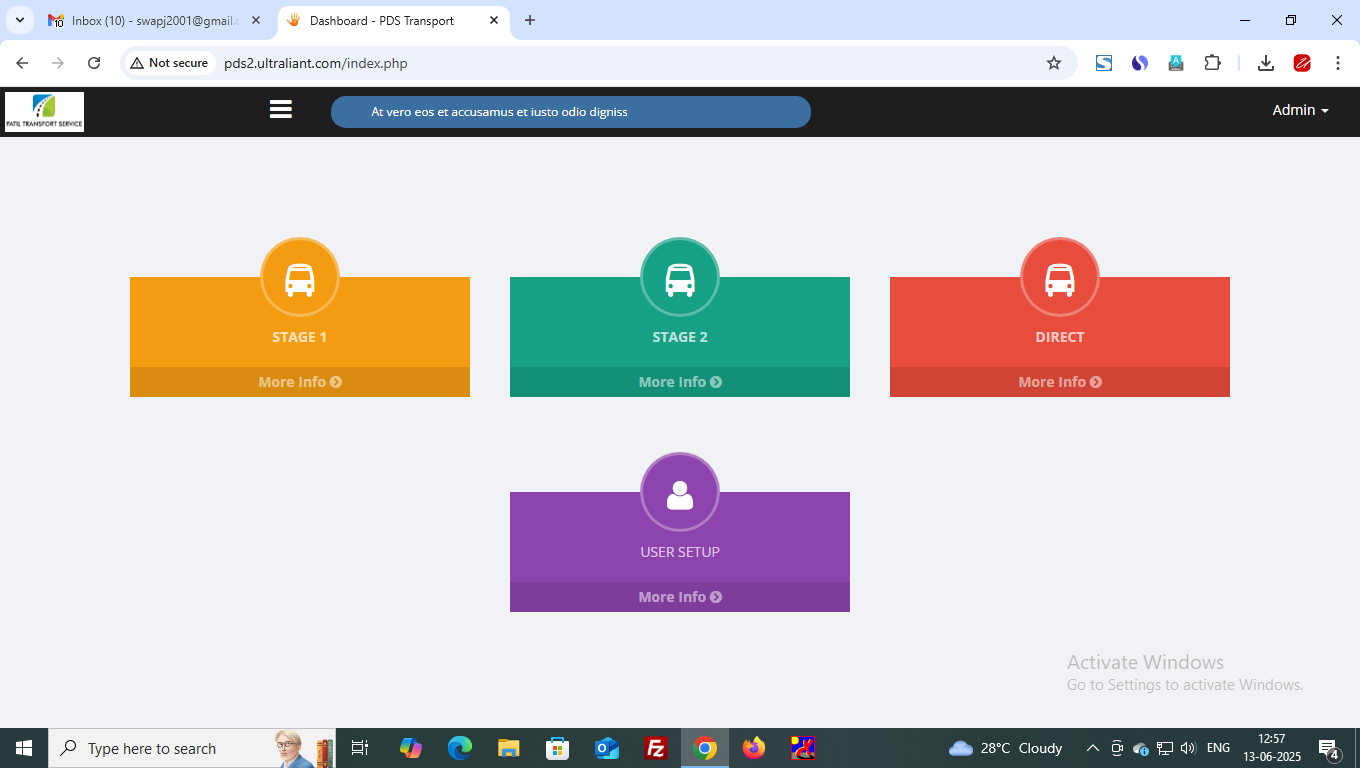The height and width of the screenshot is (768, 1360).
Task: Open the tab search chevron dropdown
Action: tap(20, 20)
